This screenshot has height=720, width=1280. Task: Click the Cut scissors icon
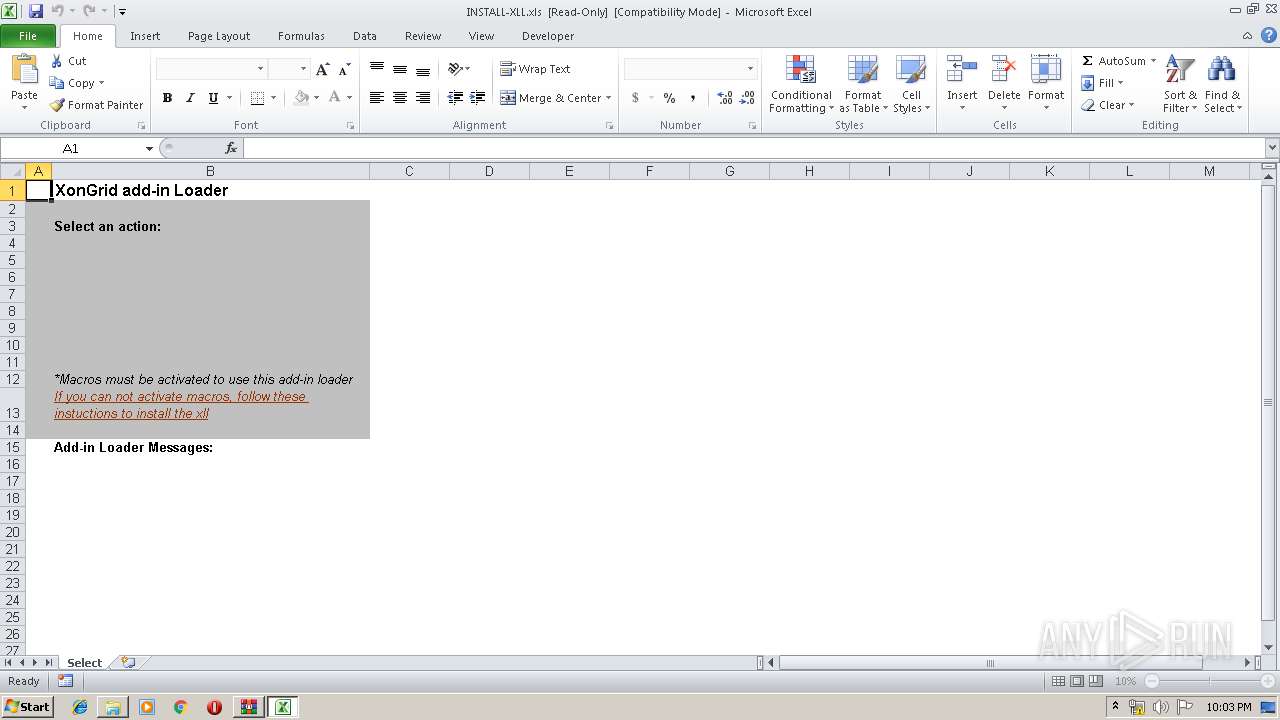pyautogui.click(x=57, y=61)
